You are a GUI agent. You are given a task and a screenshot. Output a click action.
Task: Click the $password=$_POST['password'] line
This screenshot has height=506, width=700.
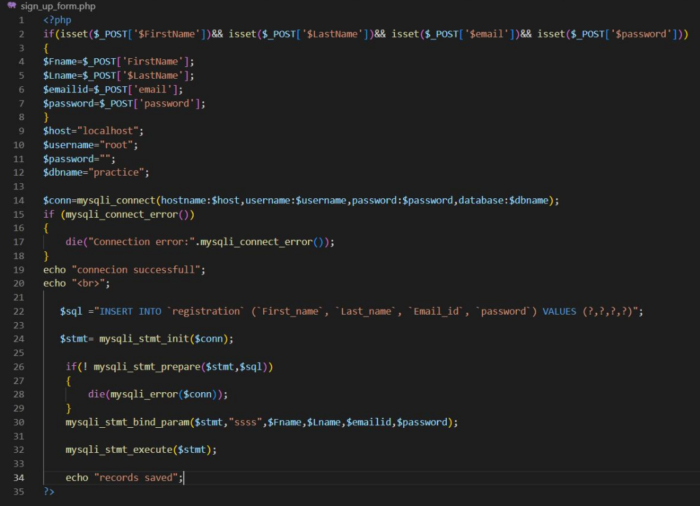tap(124, 104)
